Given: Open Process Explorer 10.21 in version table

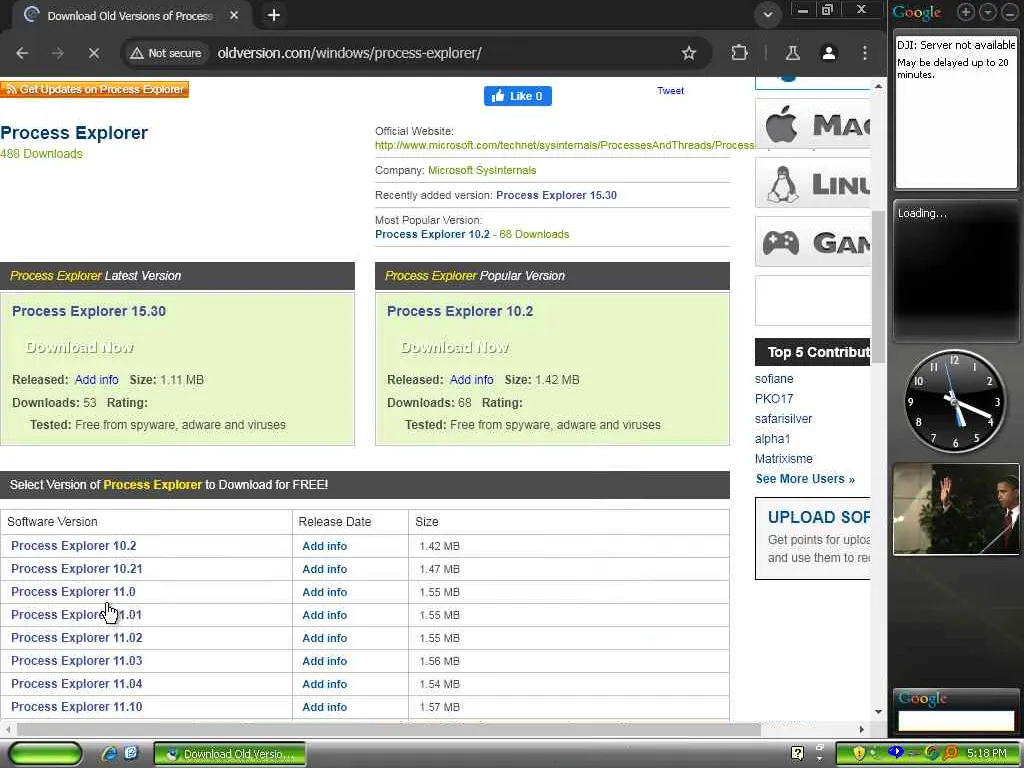Looking at the screenshot, I should (76, 569).
